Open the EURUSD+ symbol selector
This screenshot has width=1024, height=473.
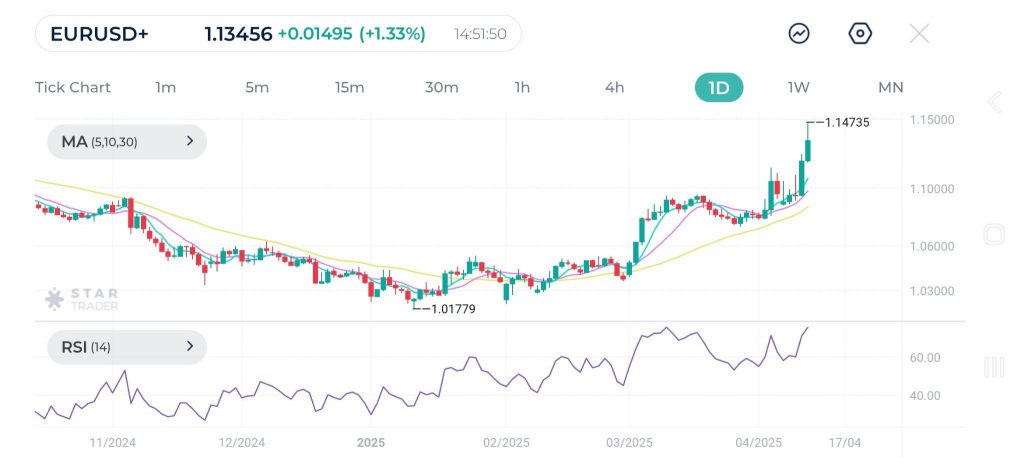pos(100,34)
